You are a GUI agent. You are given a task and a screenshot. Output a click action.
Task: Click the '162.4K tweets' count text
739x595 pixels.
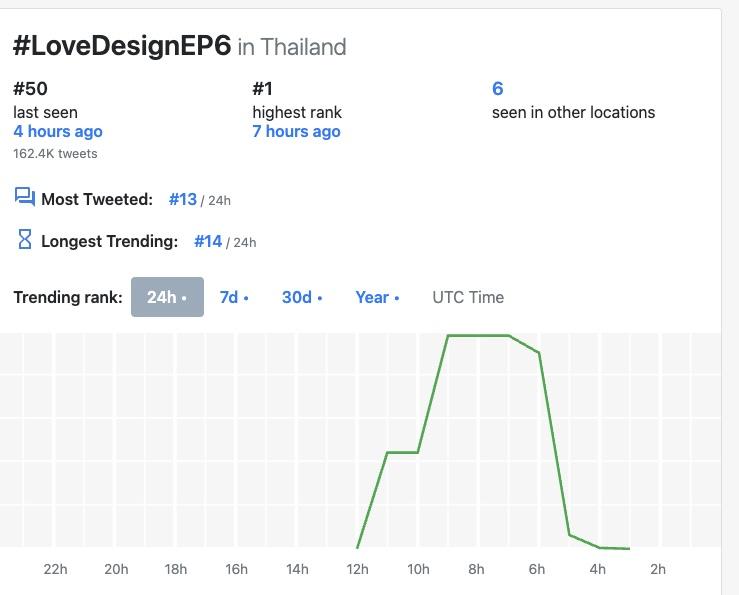pyautogui.click(x=55, y=154)
